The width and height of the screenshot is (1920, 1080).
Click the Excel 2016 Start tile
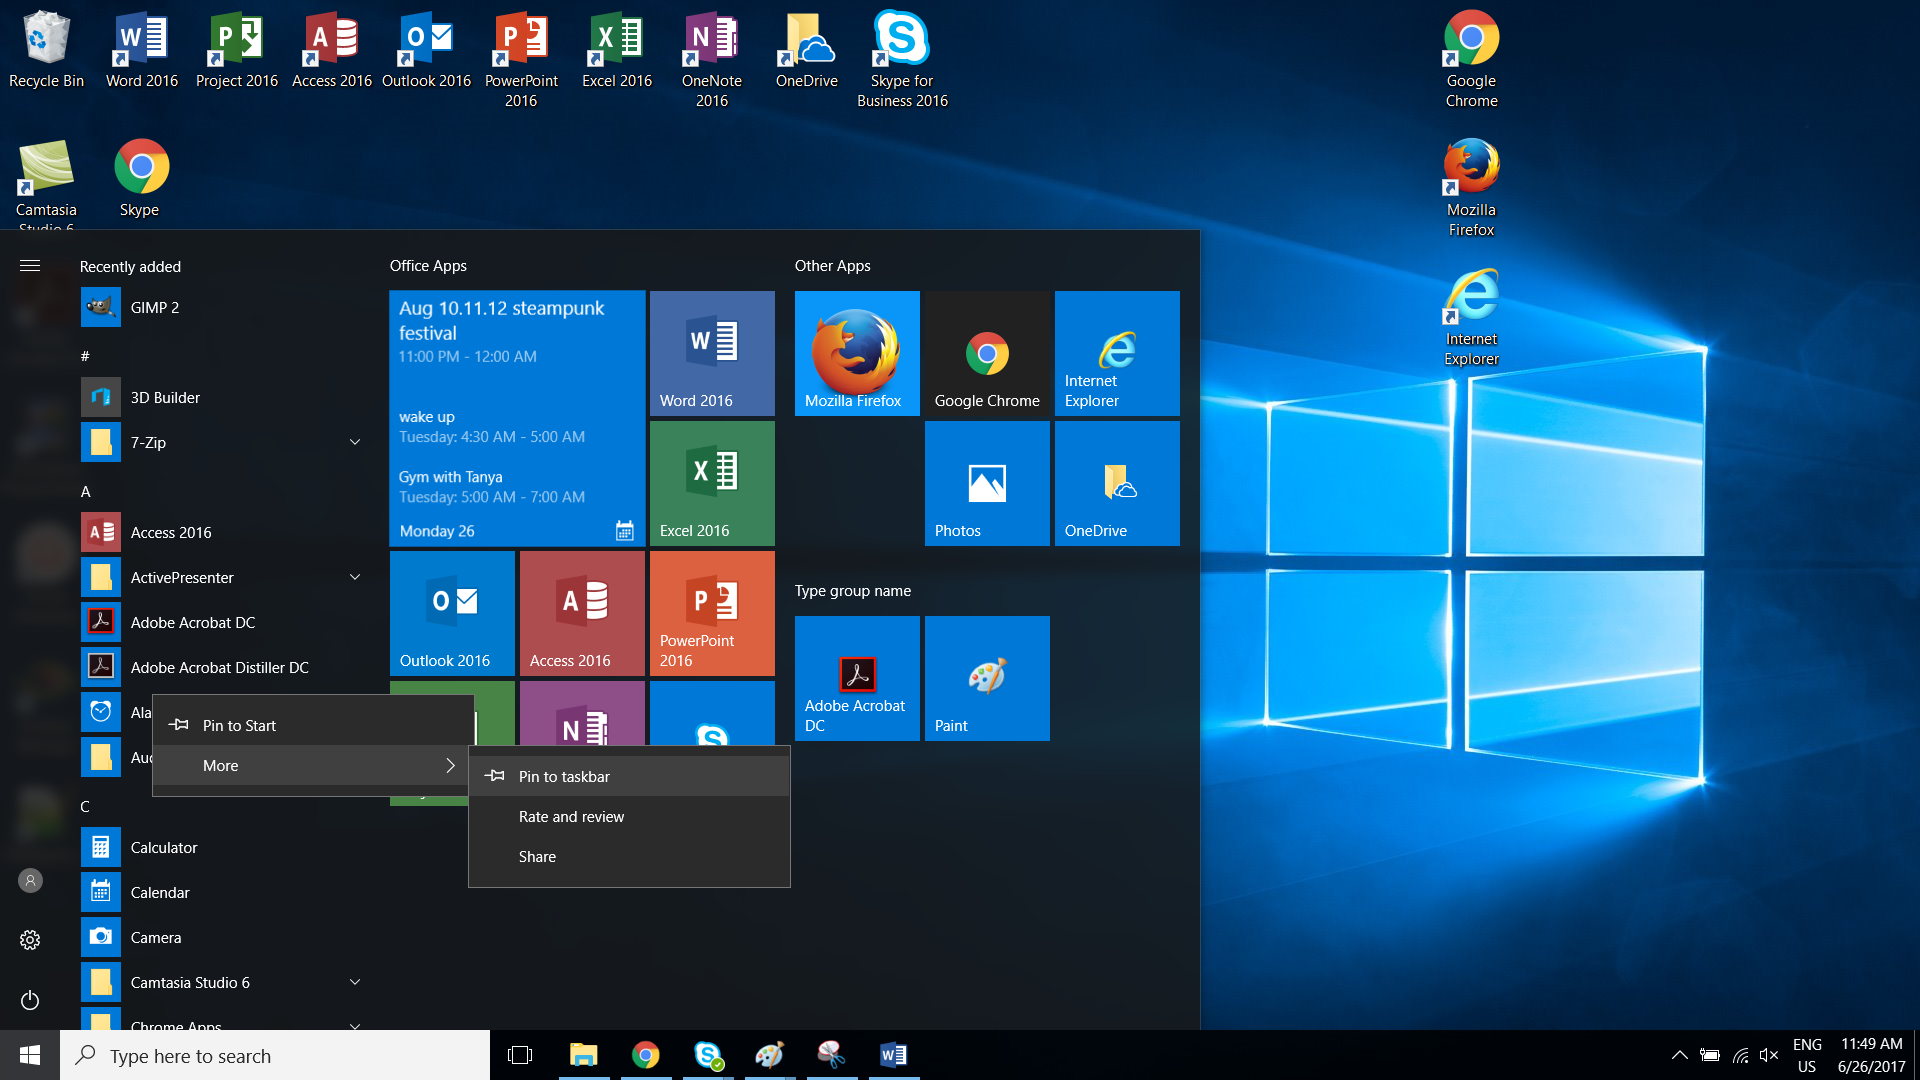pos(712,483)
